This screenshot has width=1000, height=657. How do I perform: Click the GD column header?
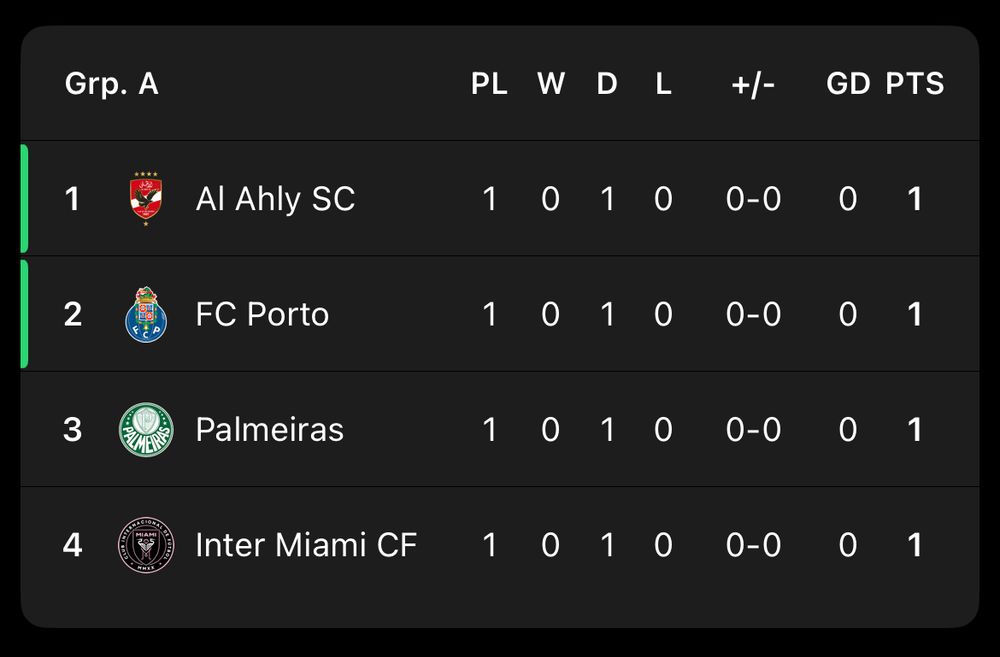847,84
